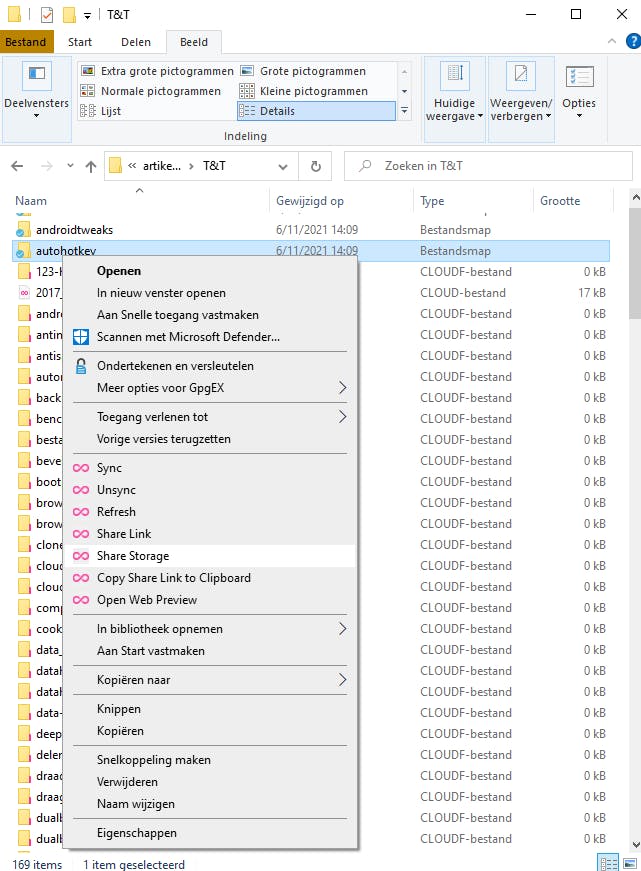Open the Start ribbon tab
The width and height of the screenshot is (641, 871).
coord(80,42)
